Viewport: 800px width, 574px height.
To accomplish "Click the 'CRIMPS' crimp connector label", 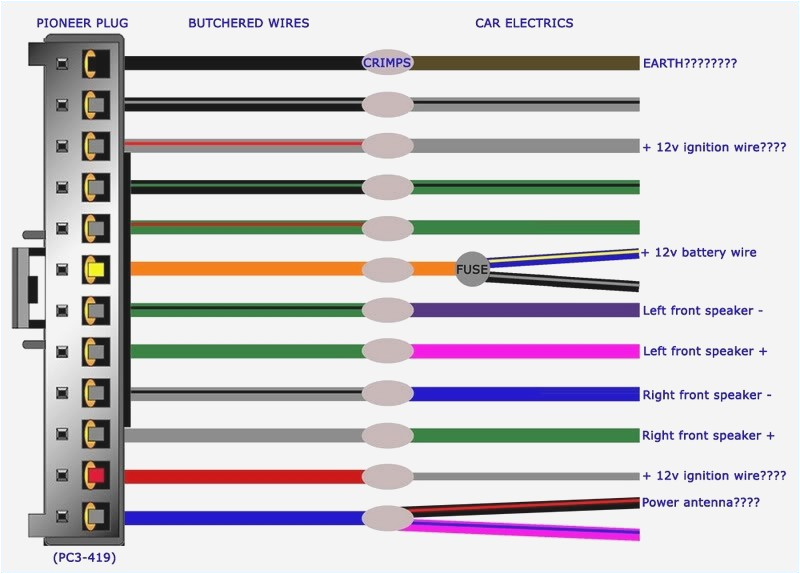I will 387,63.
